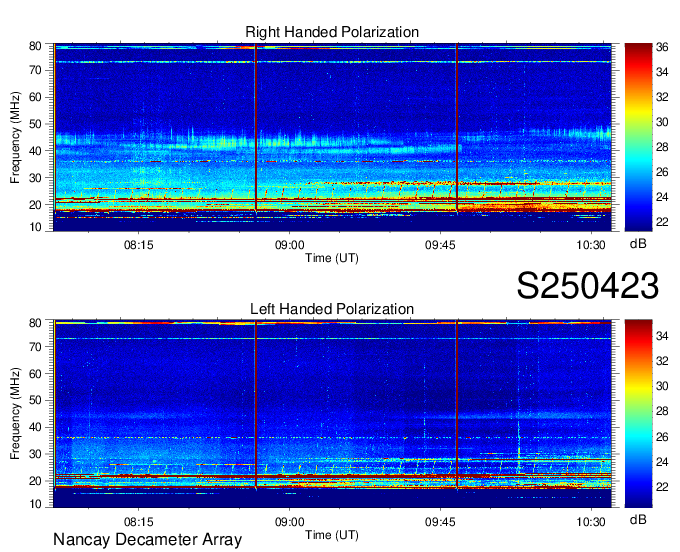The height and width of the screenshot is (552, 680).
Task: Click 26 dB value on Right Handed colorbar
Action: click(x=662, y=172)
